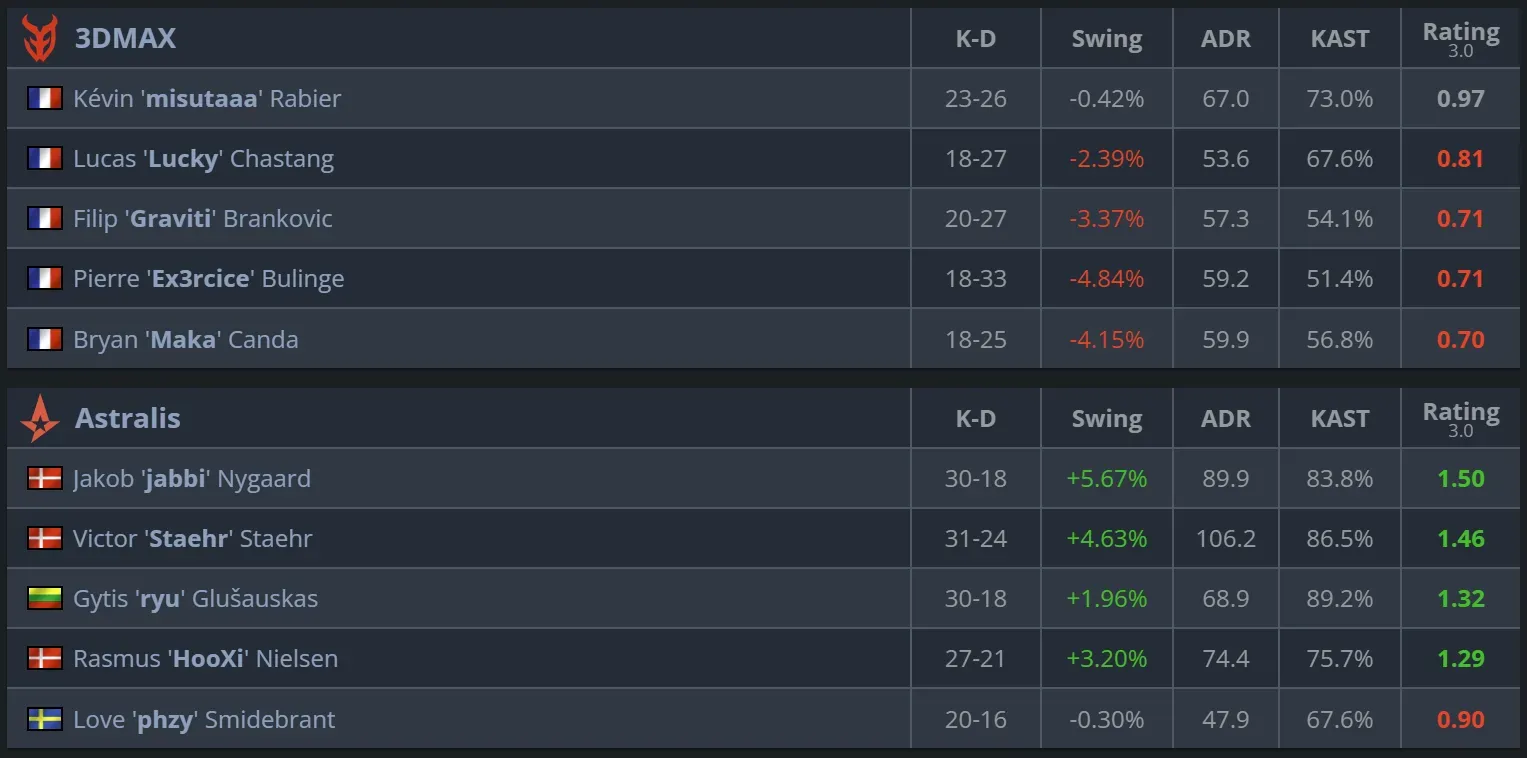Viewport: 1527px width, 758px height.
Task: Open the 3DMAX team name link
Action: click(x=125, y=38)
